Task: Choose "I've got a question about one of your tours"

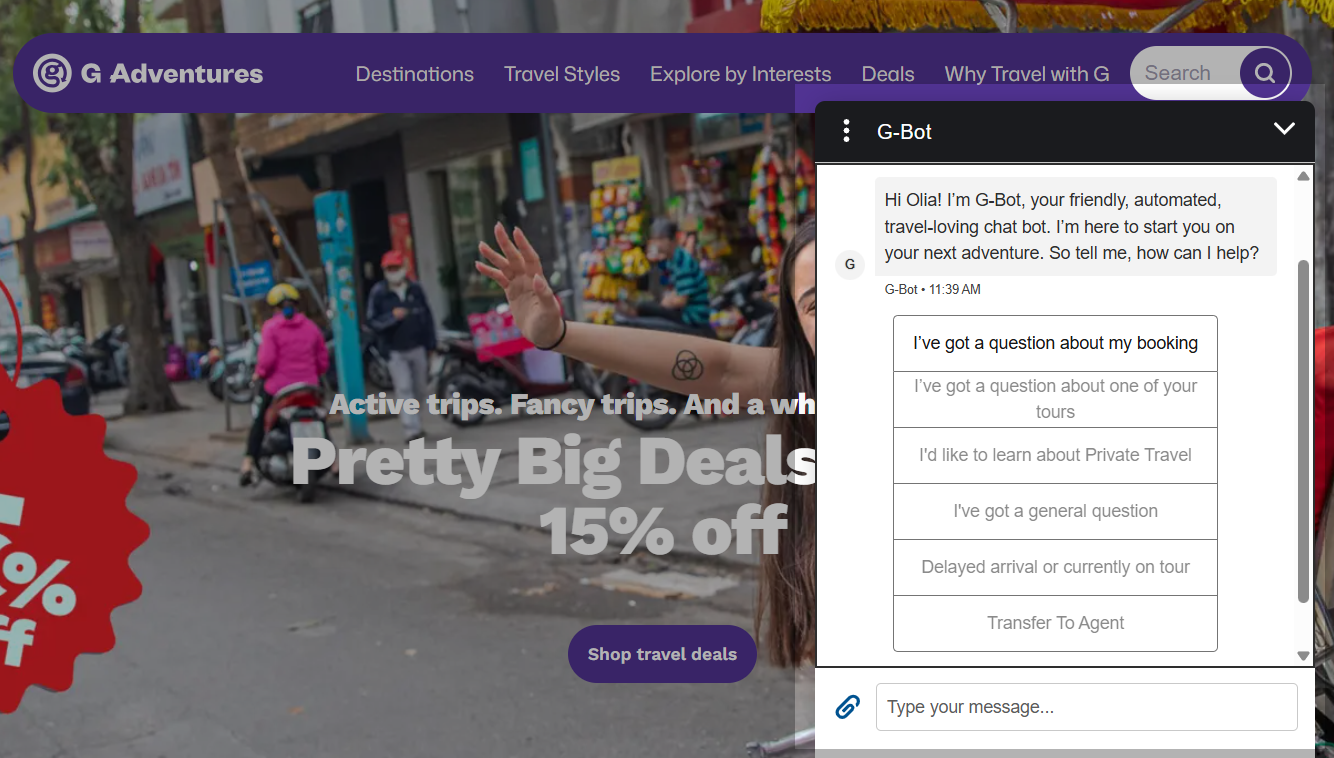Action: 1055,398
